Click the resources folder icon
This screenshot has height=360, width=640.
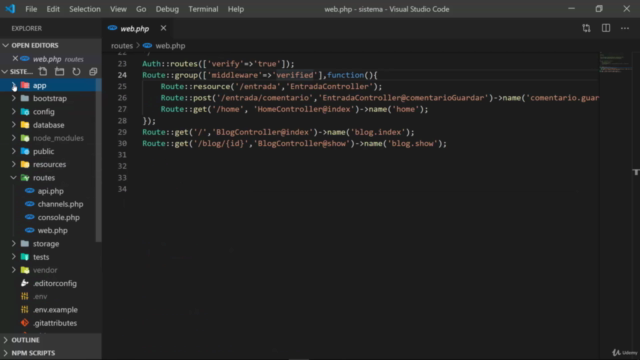point(25,164)
